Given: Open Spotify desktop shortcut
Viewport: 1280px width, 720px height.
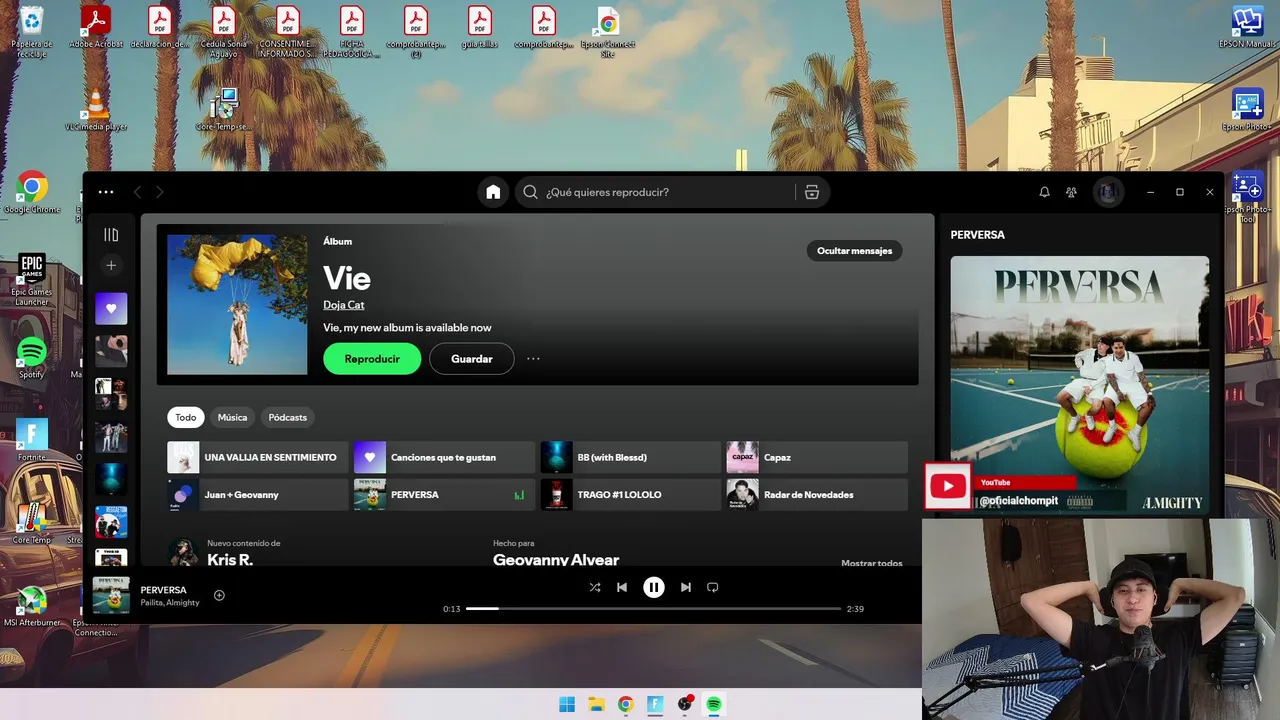Looking at the screenshot, I should 32,358.
